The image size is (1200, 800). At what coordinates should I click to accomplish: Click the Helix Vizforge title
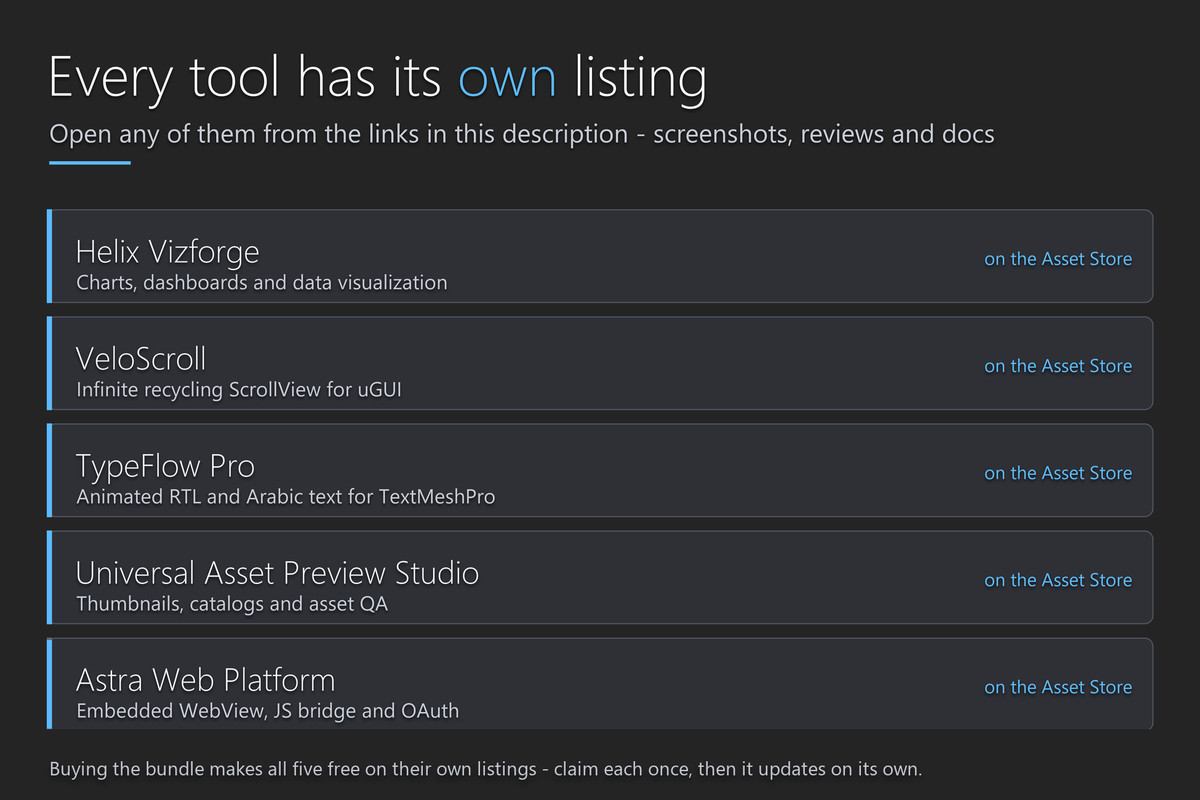click(168, 251)
